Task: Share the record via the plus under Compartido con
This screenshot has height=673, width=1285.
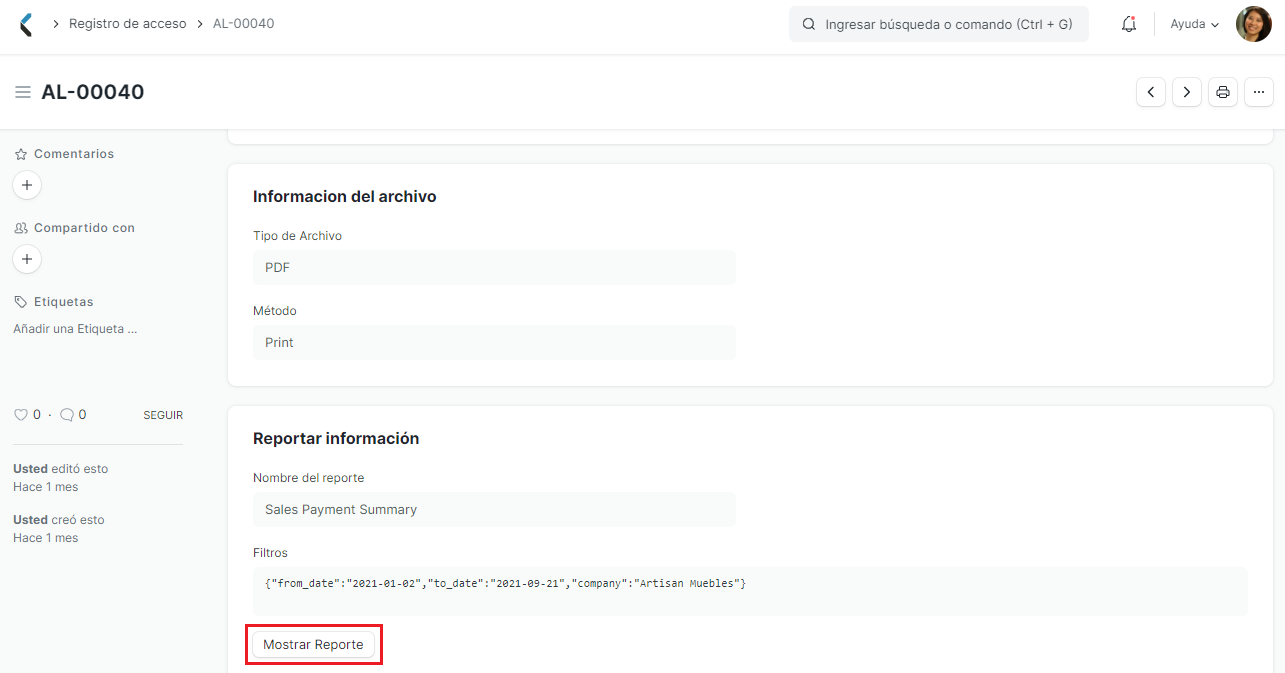Action: coord(26,258)
